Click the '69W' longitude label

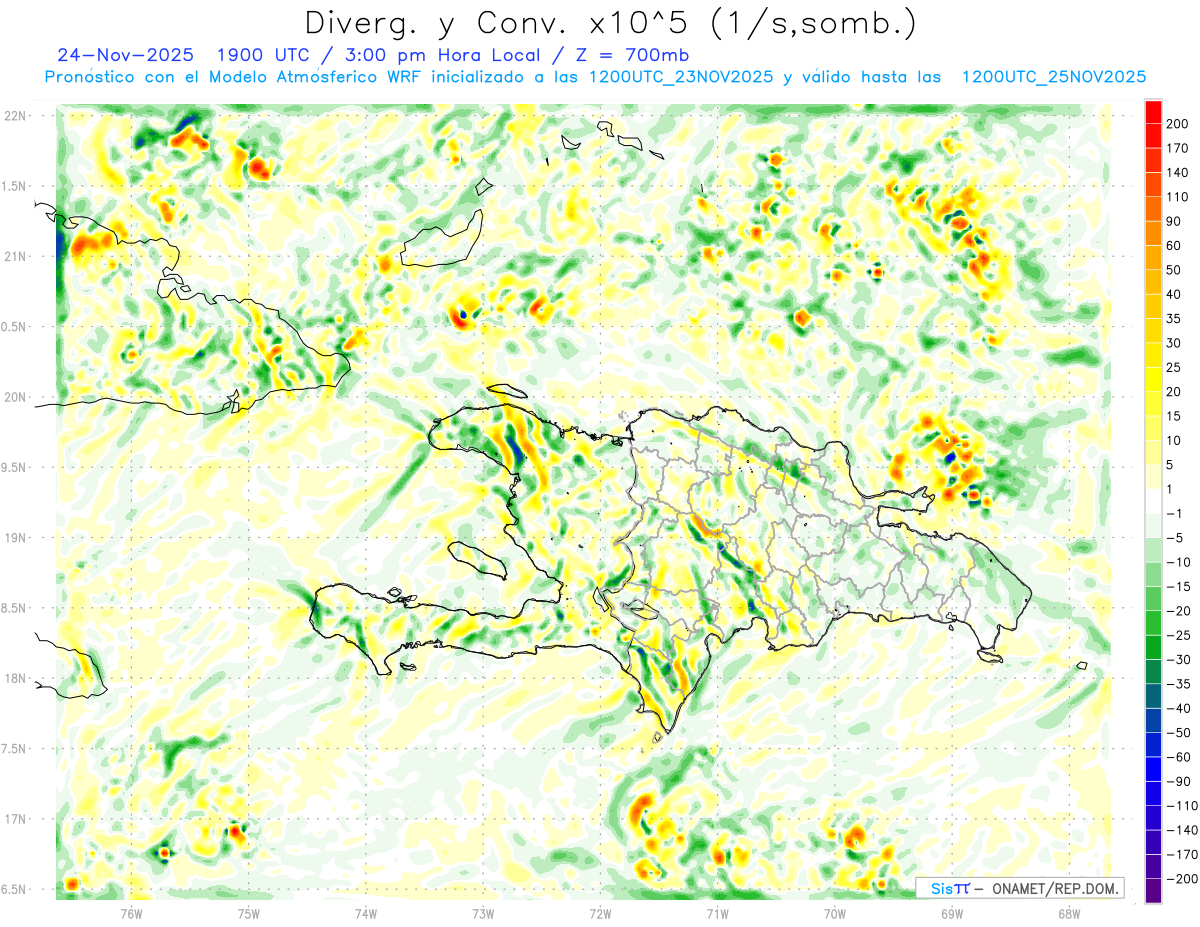[x=952, y=912]
